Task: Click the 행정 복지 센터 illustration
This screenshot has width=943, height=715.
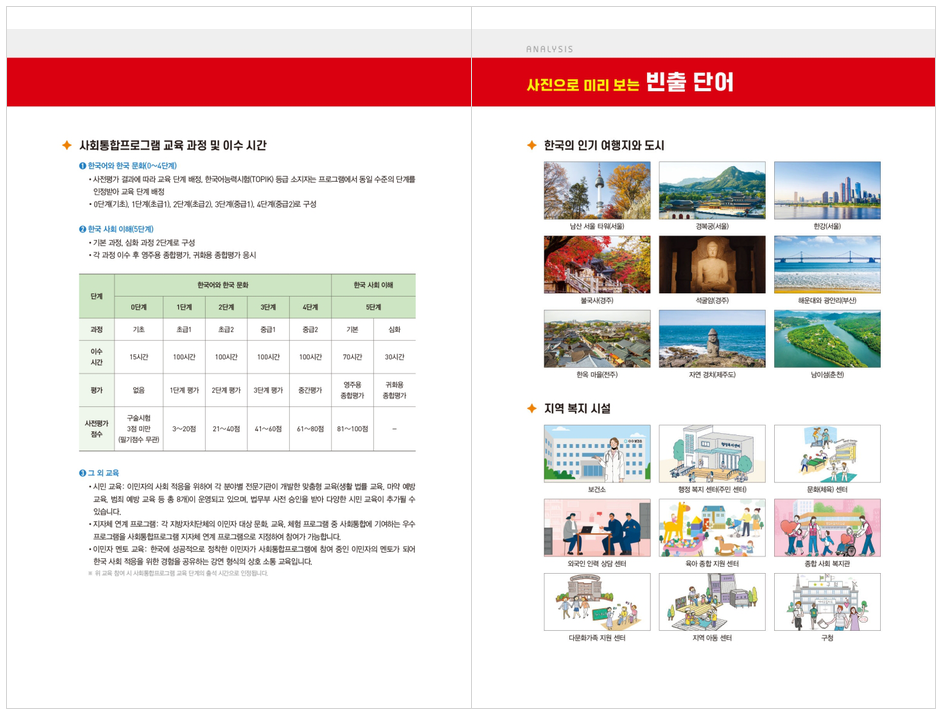Action: point(712,453)
